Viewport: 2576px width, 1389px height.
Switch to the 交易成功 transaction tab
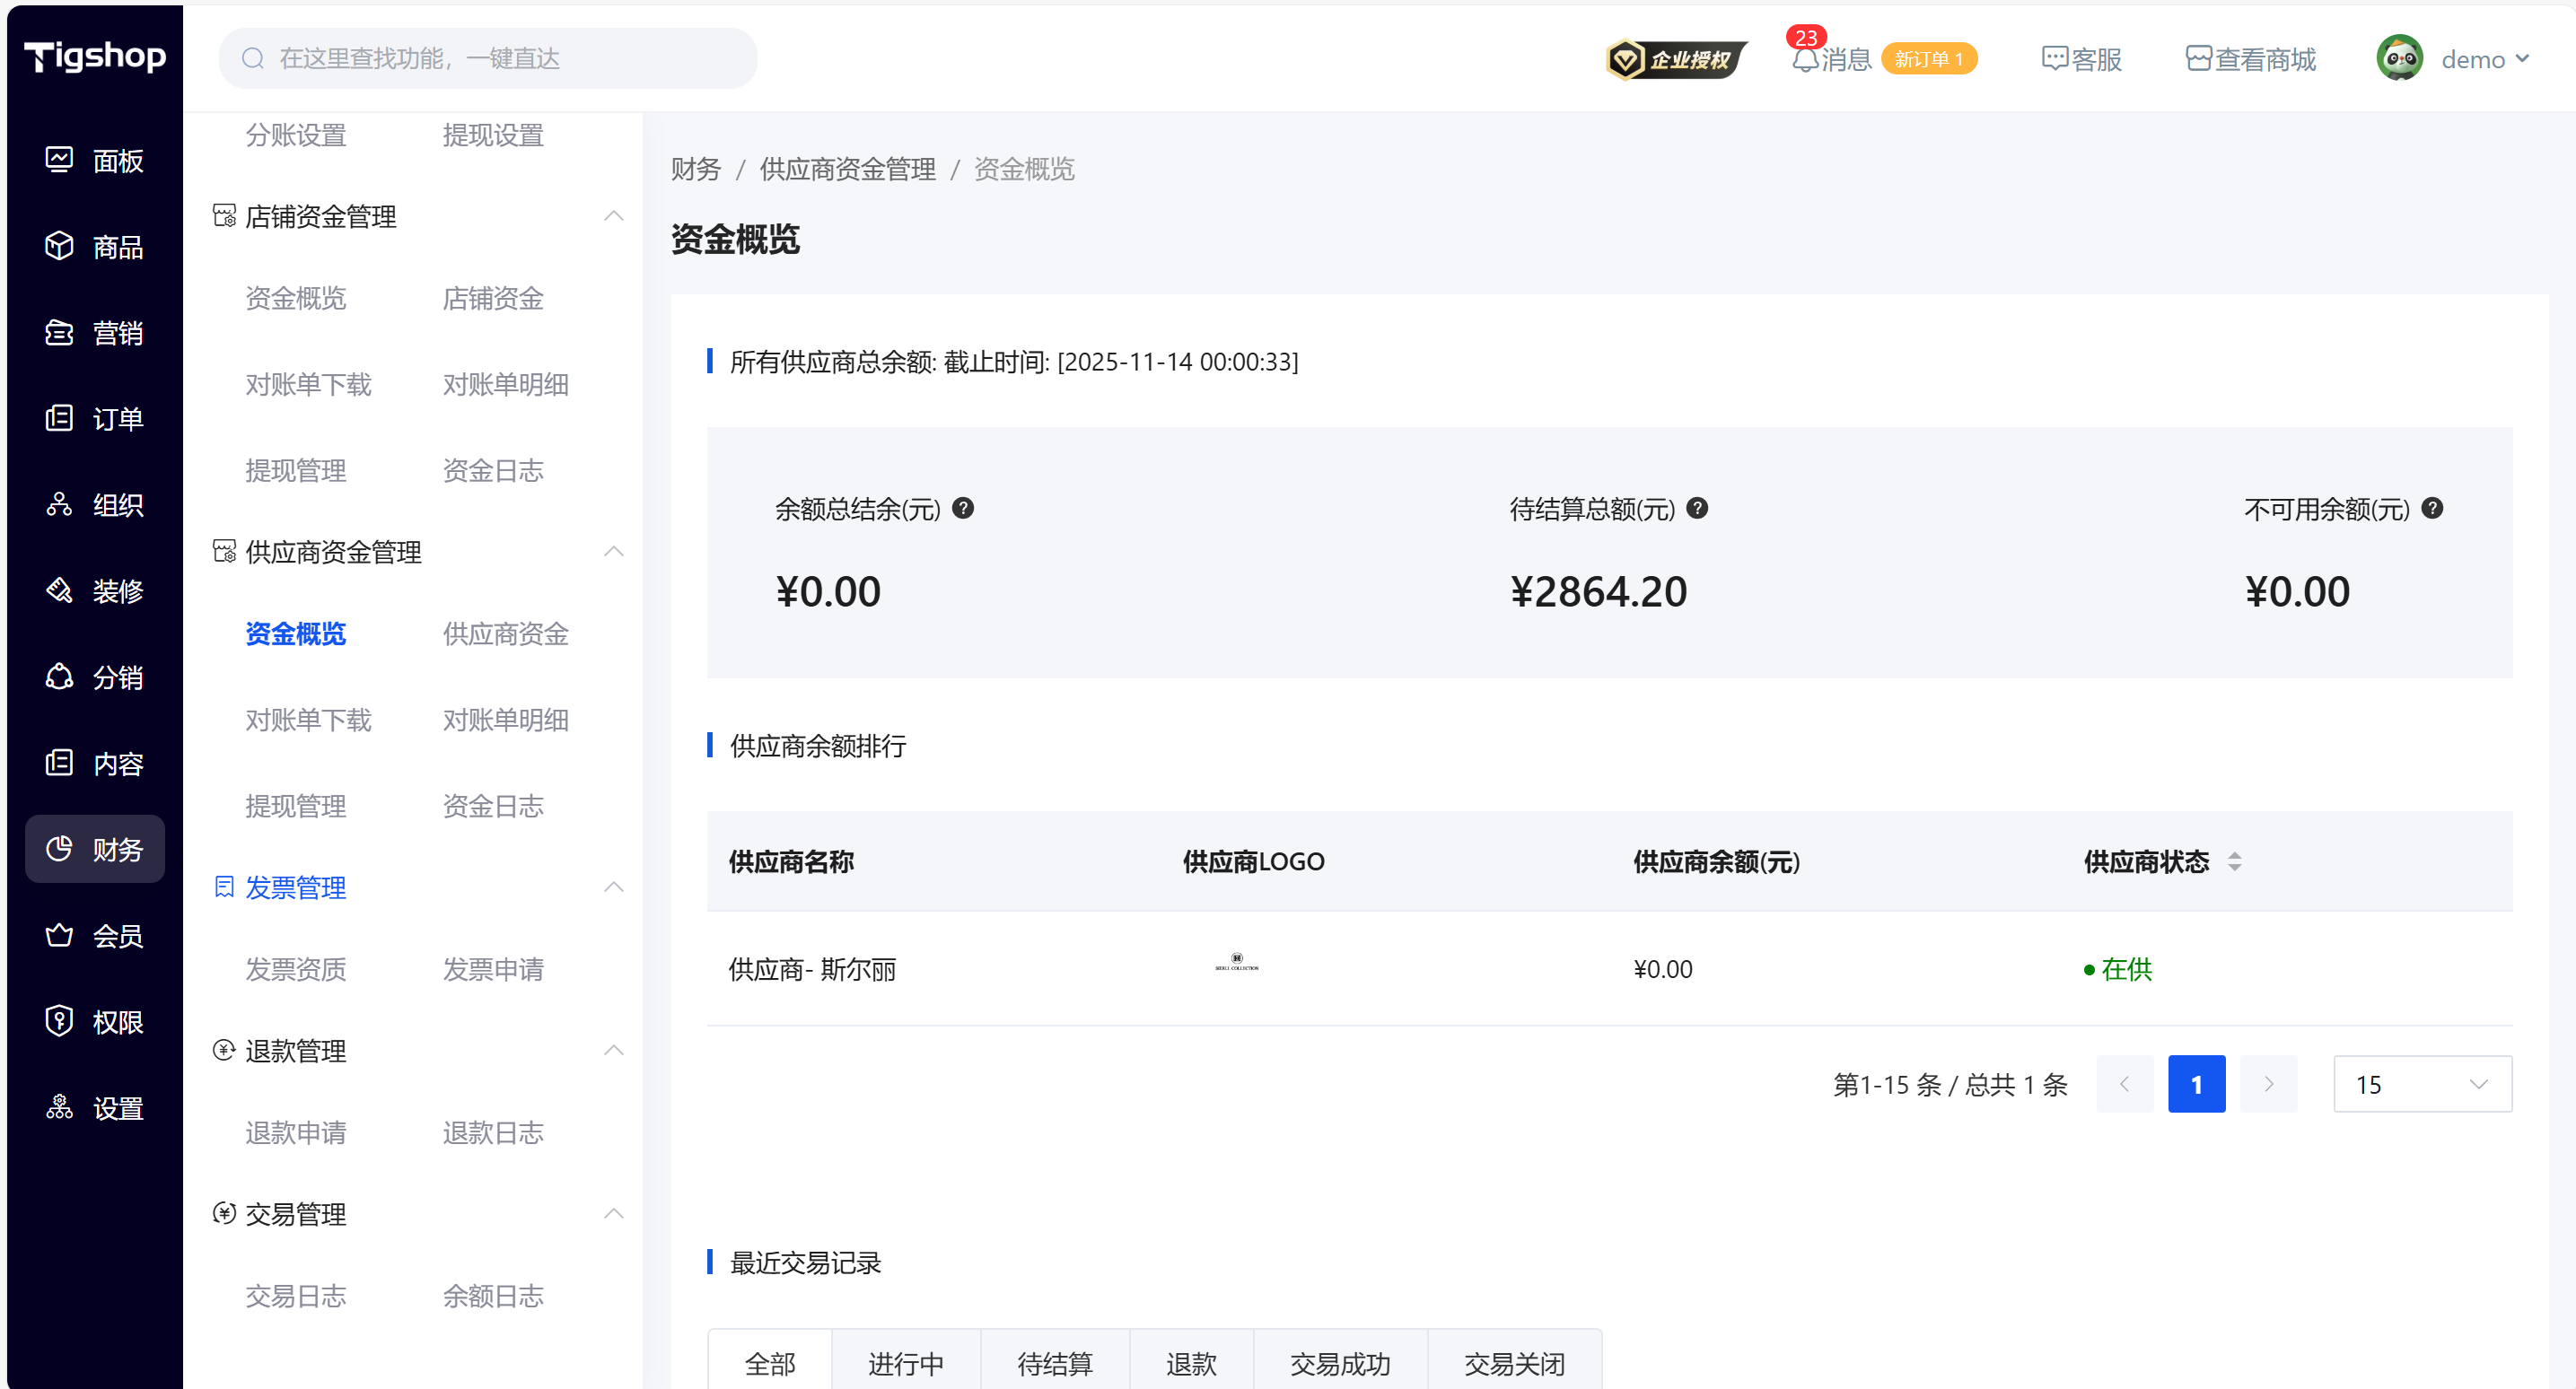1339,1363
